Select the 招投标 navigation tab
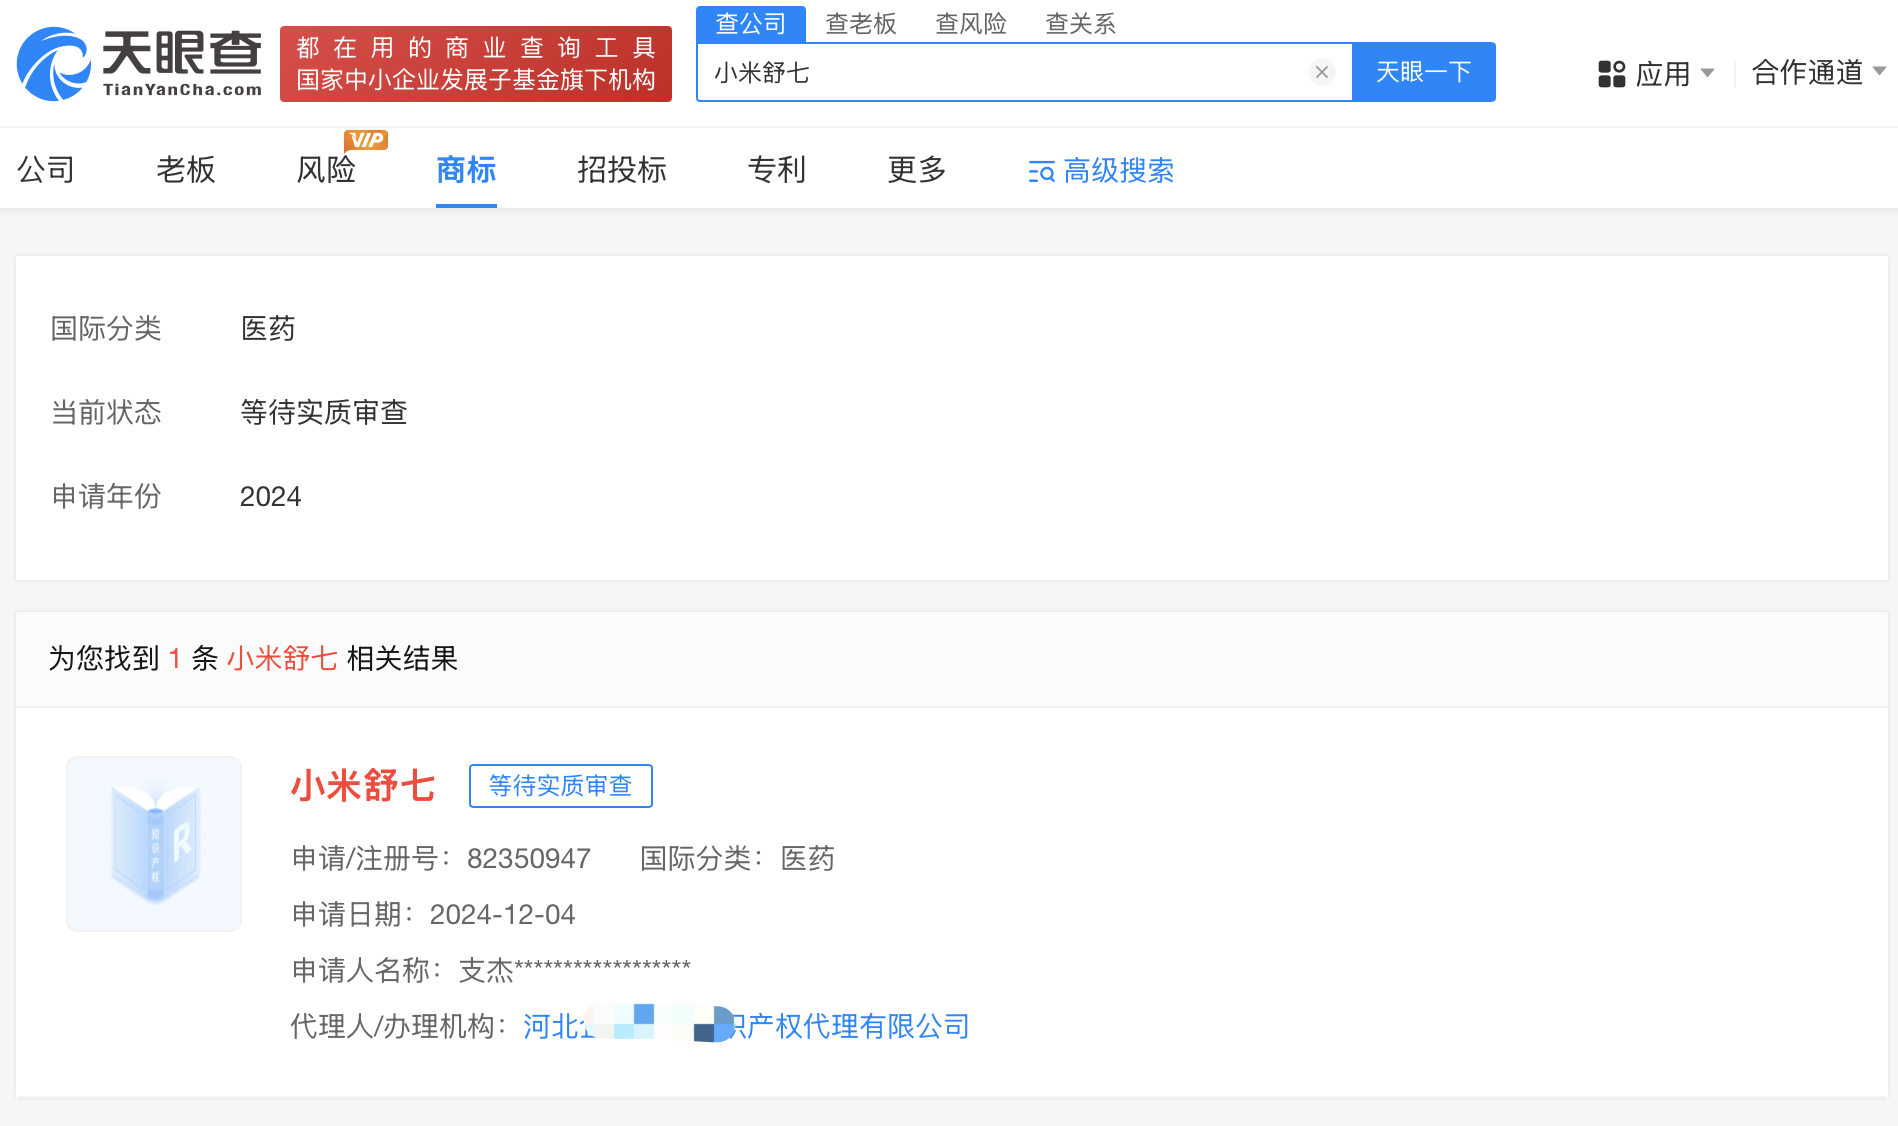The height and width of the screenshot is (1126, 1898). [x=622, y=169]
